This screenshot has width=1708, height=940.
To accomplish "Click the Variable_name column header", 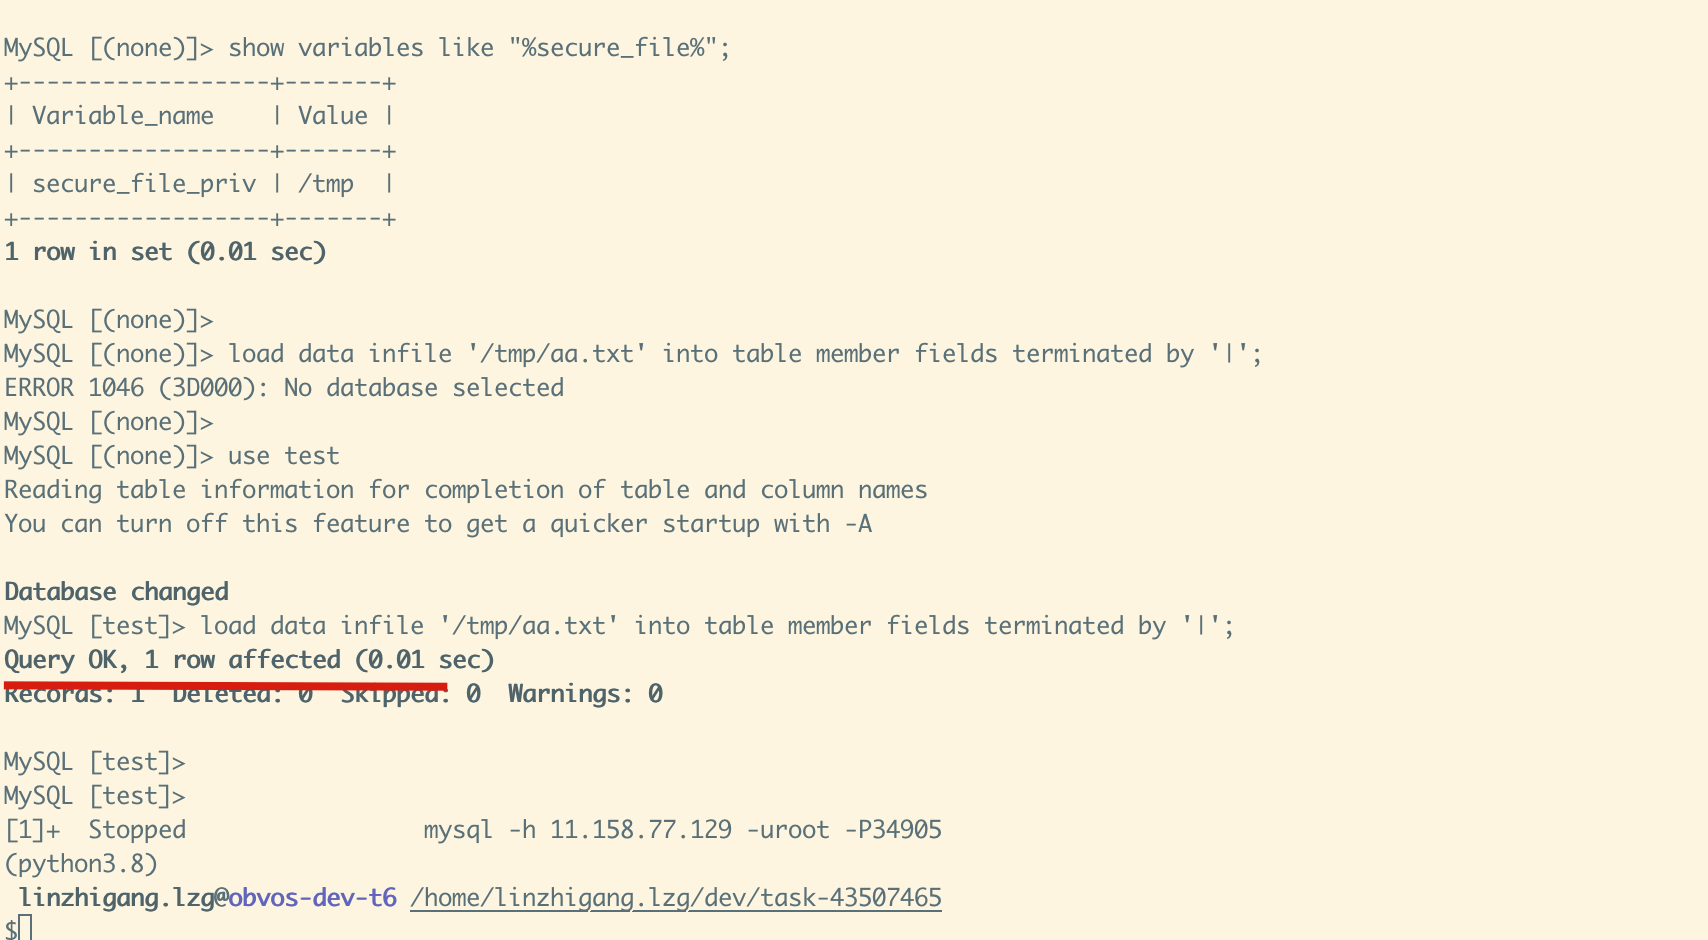I will tap(123, 116).
